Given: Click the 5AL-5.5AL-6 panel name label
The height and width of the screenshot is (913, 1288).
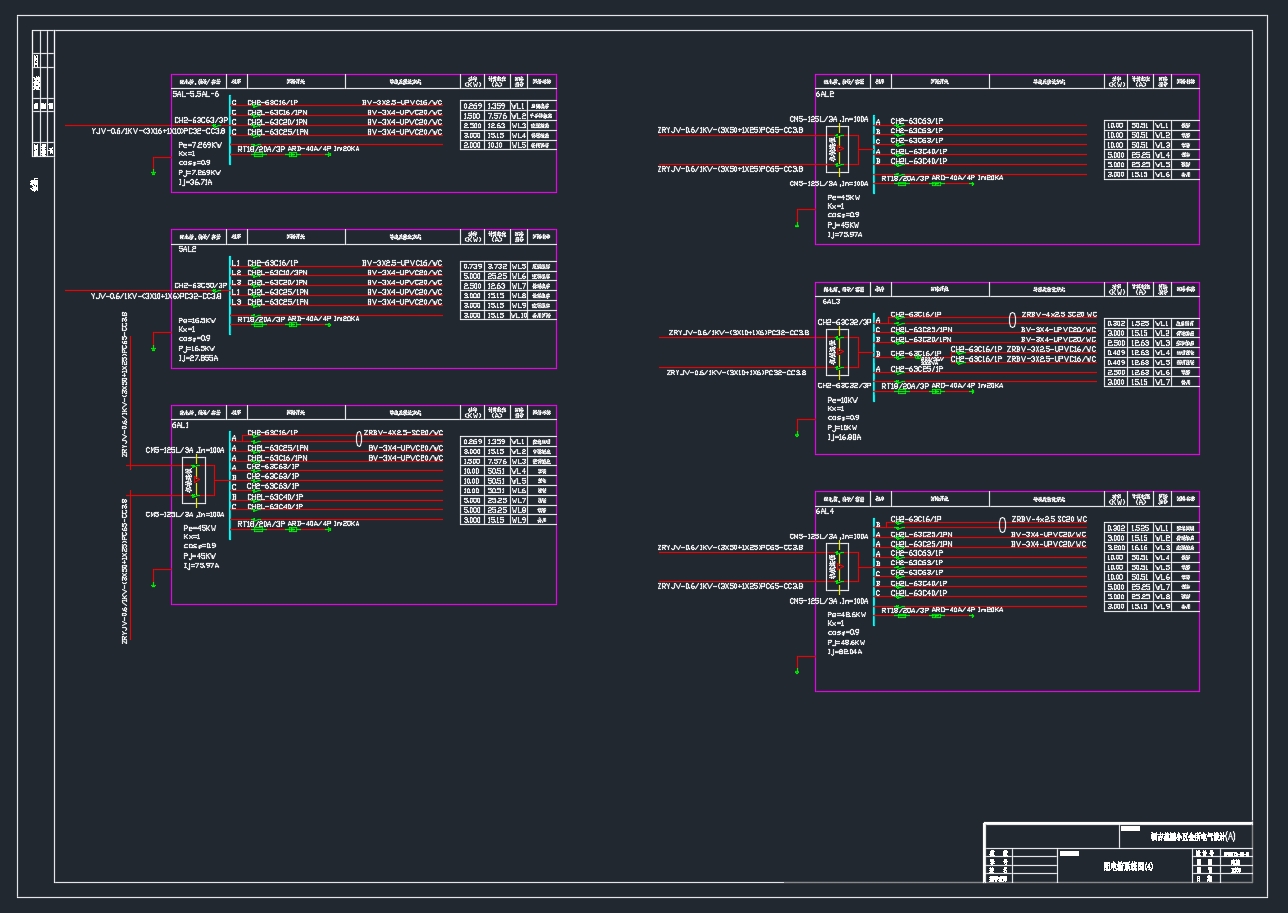Looking at the screenshot, I should [195, 94].
